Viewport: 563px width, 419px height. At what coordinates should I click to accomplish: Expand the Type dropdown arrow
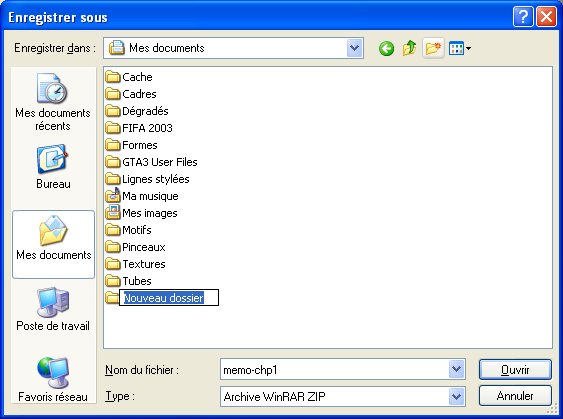pos(456,396)
